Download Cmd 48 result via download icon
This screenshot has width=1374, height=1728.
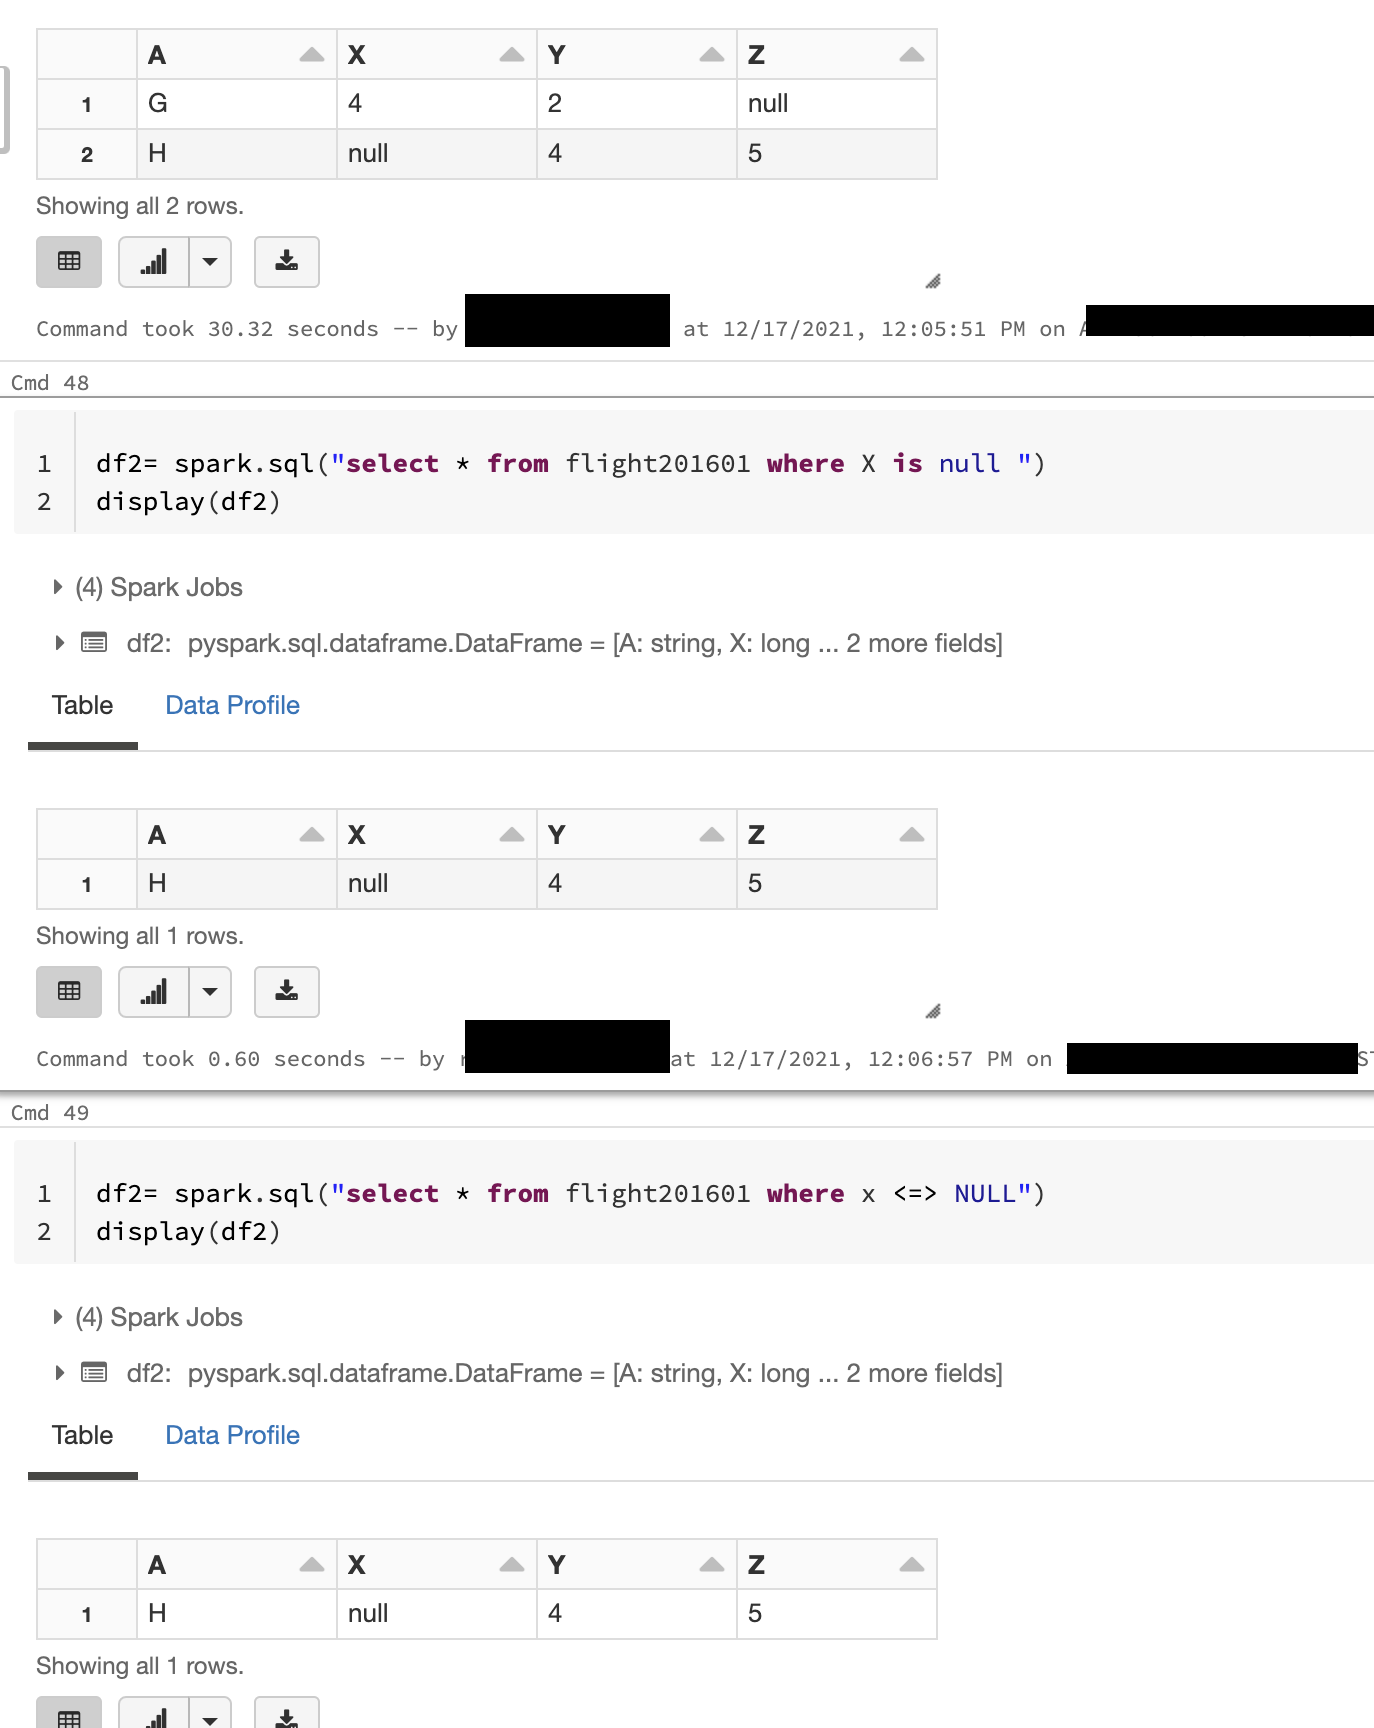click(287, 992)
